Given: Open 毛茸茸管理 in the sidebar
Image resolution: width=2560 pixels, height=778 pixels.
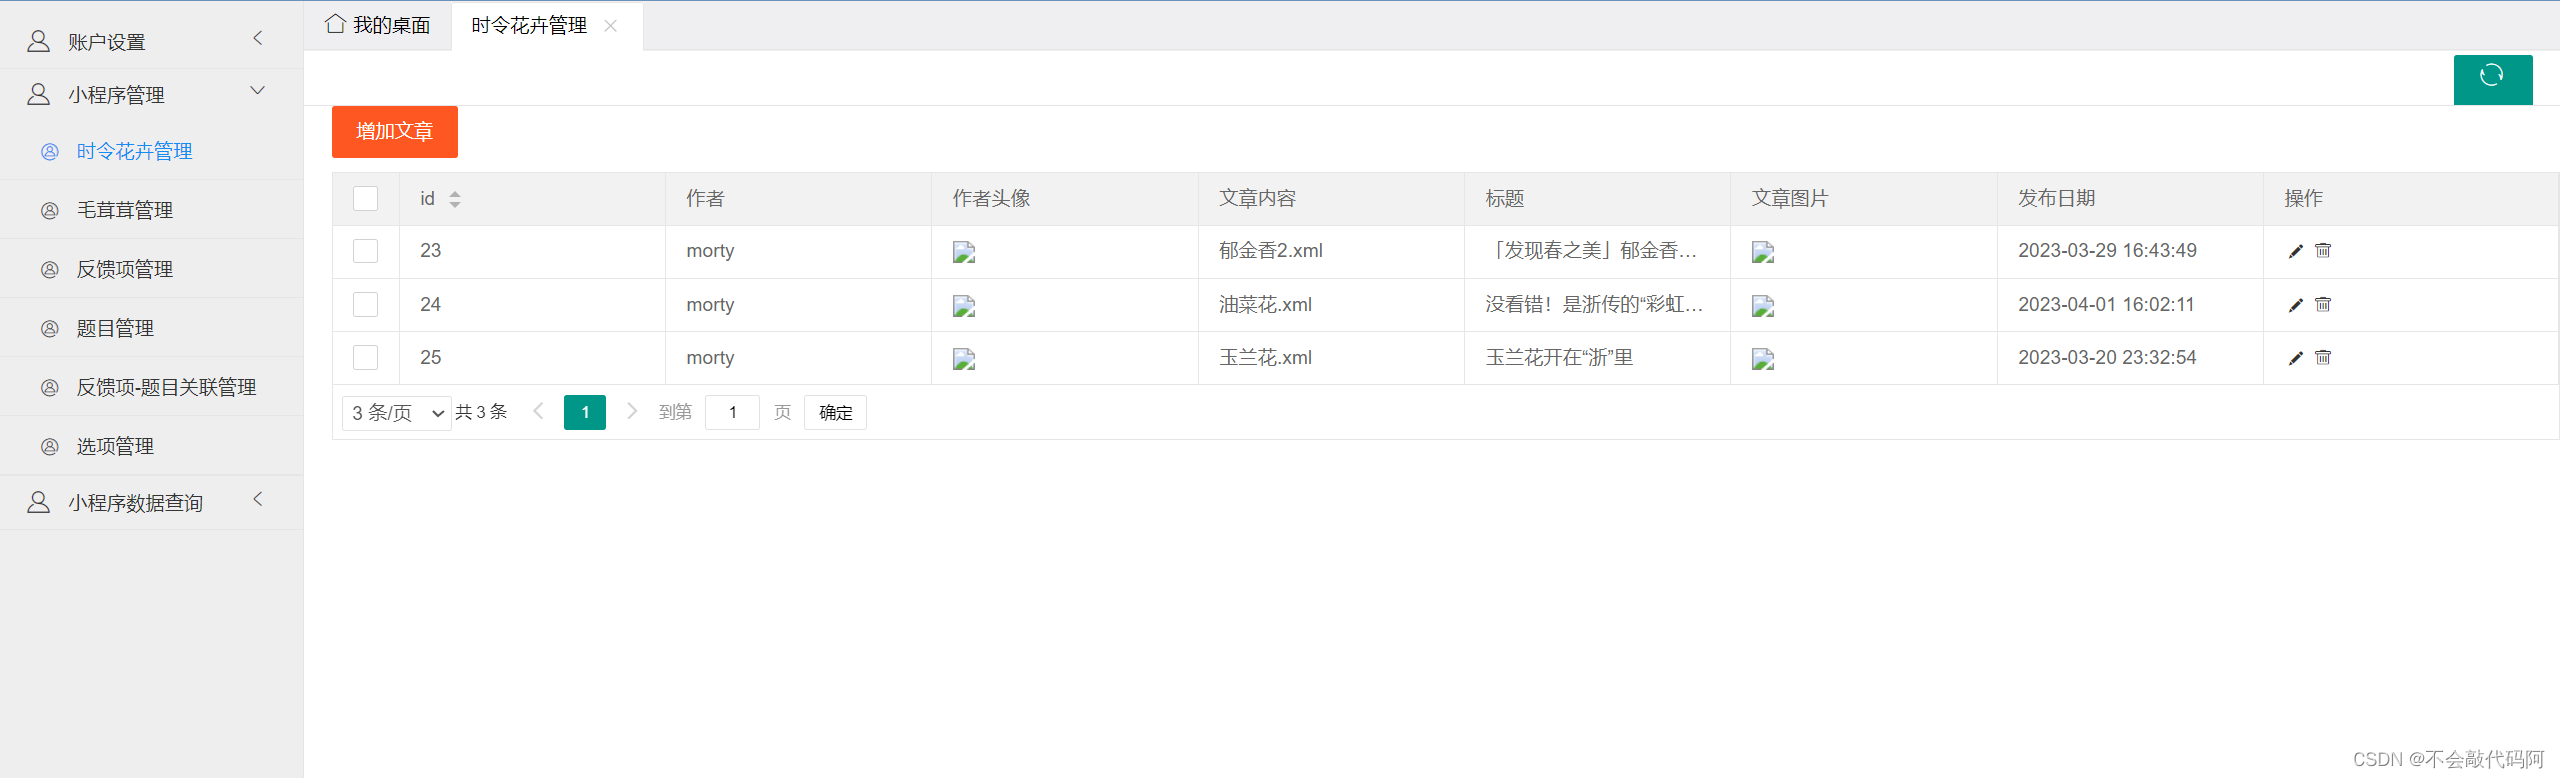Looking at the screenshot, I should click(x=151, y=210).
